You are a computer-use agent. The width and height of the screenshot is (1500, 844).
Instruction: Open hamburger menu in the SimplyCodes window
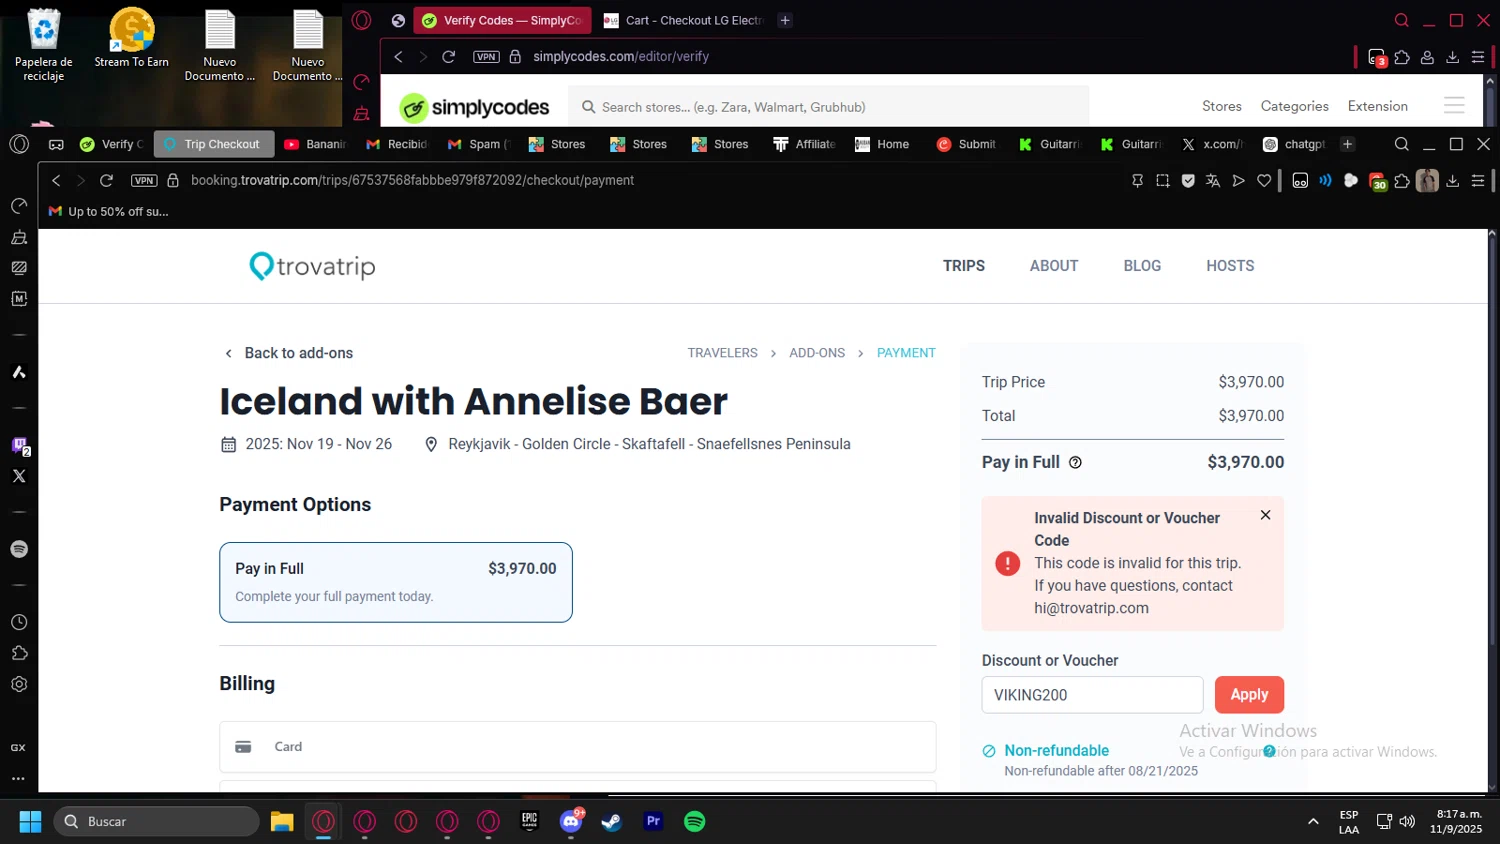[1454, 106]
